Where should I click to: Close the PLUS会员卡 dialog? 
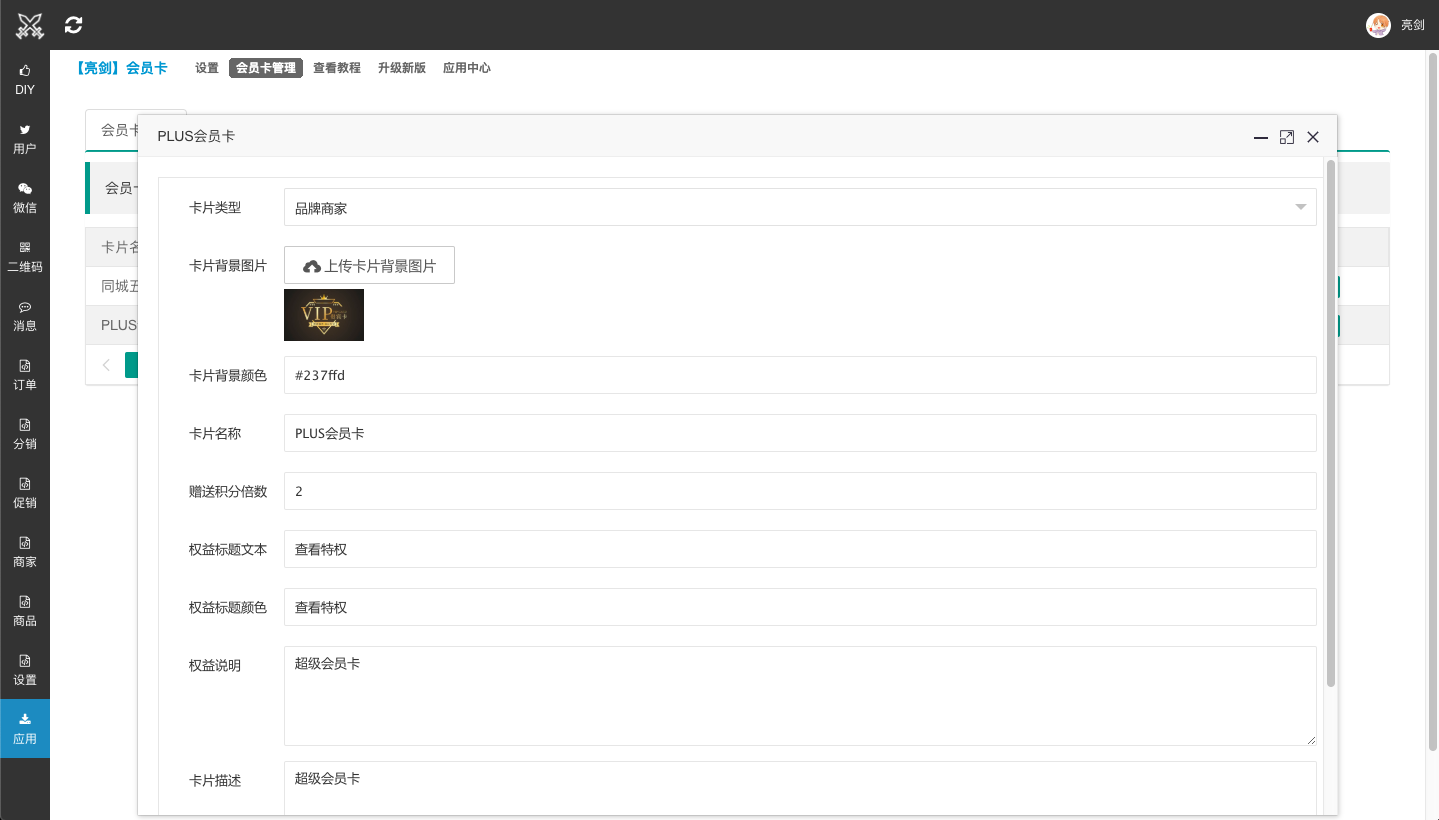tap(1313, 137)
